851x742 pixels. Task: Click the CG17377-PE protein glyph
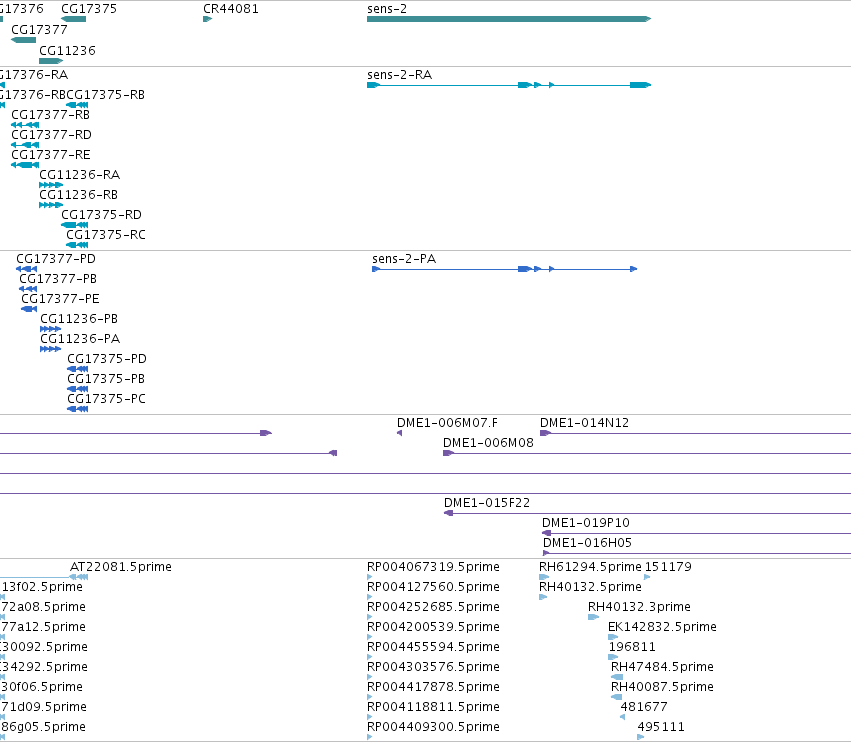29,309
